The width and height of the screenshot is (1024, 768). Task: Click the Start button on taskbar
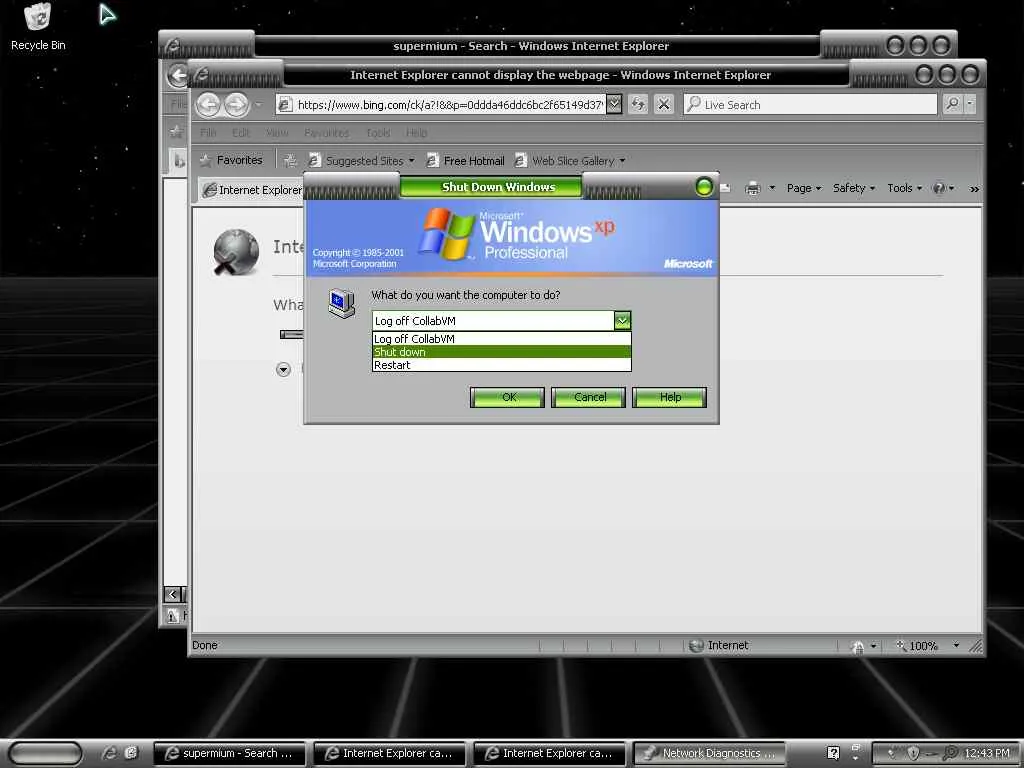coord(46,753)
